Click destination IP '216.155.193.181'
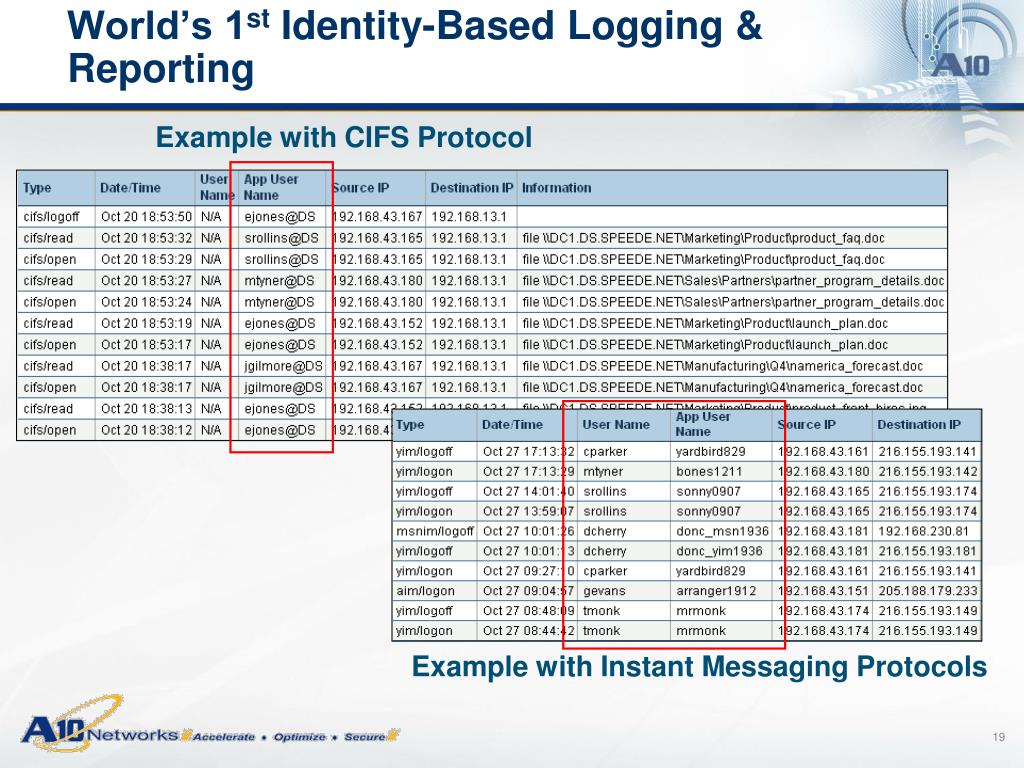This screenshot has height=768, width=1024. [x=927, y=551]
